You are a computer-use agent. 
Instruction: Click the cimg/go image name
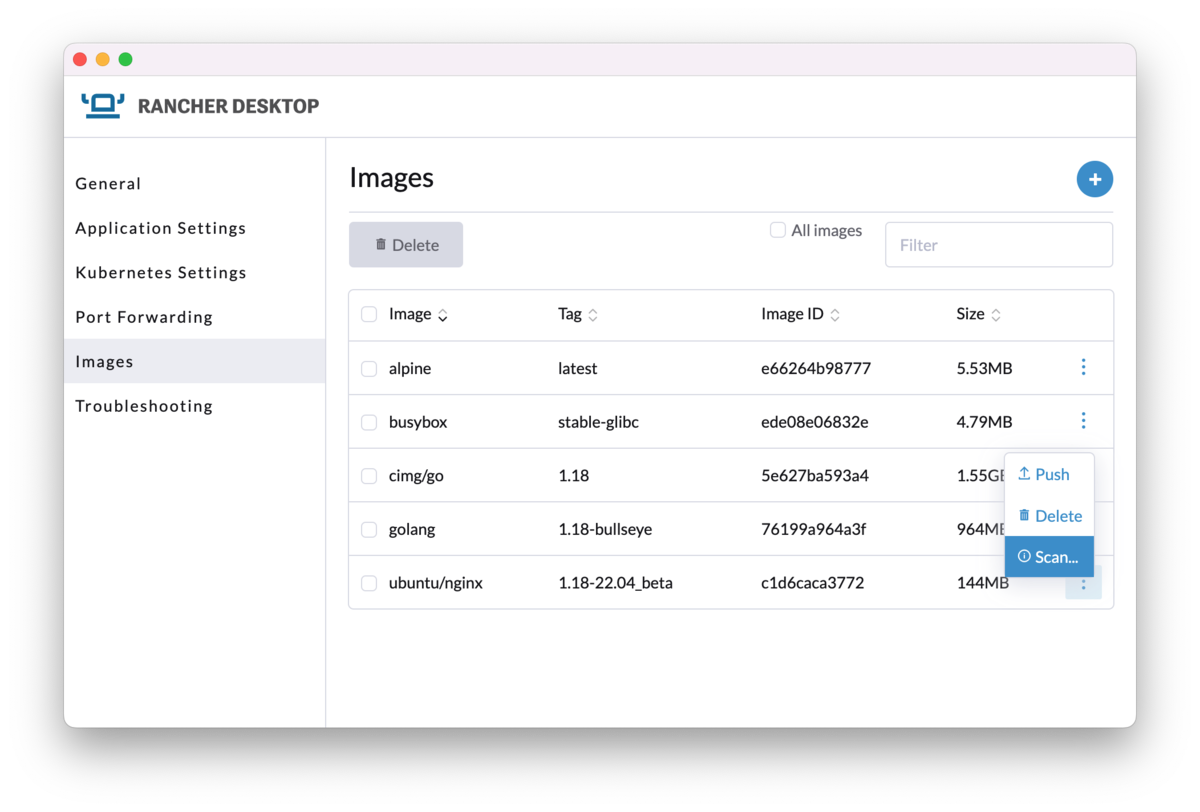pyautogui.click(x=416, y=476)
